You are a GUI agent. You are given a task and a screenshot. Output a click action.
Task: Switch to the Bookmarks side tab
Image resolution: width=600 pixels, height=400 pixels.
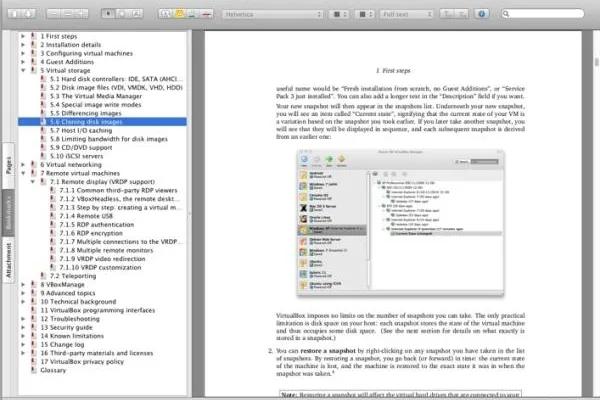(8, 213)
